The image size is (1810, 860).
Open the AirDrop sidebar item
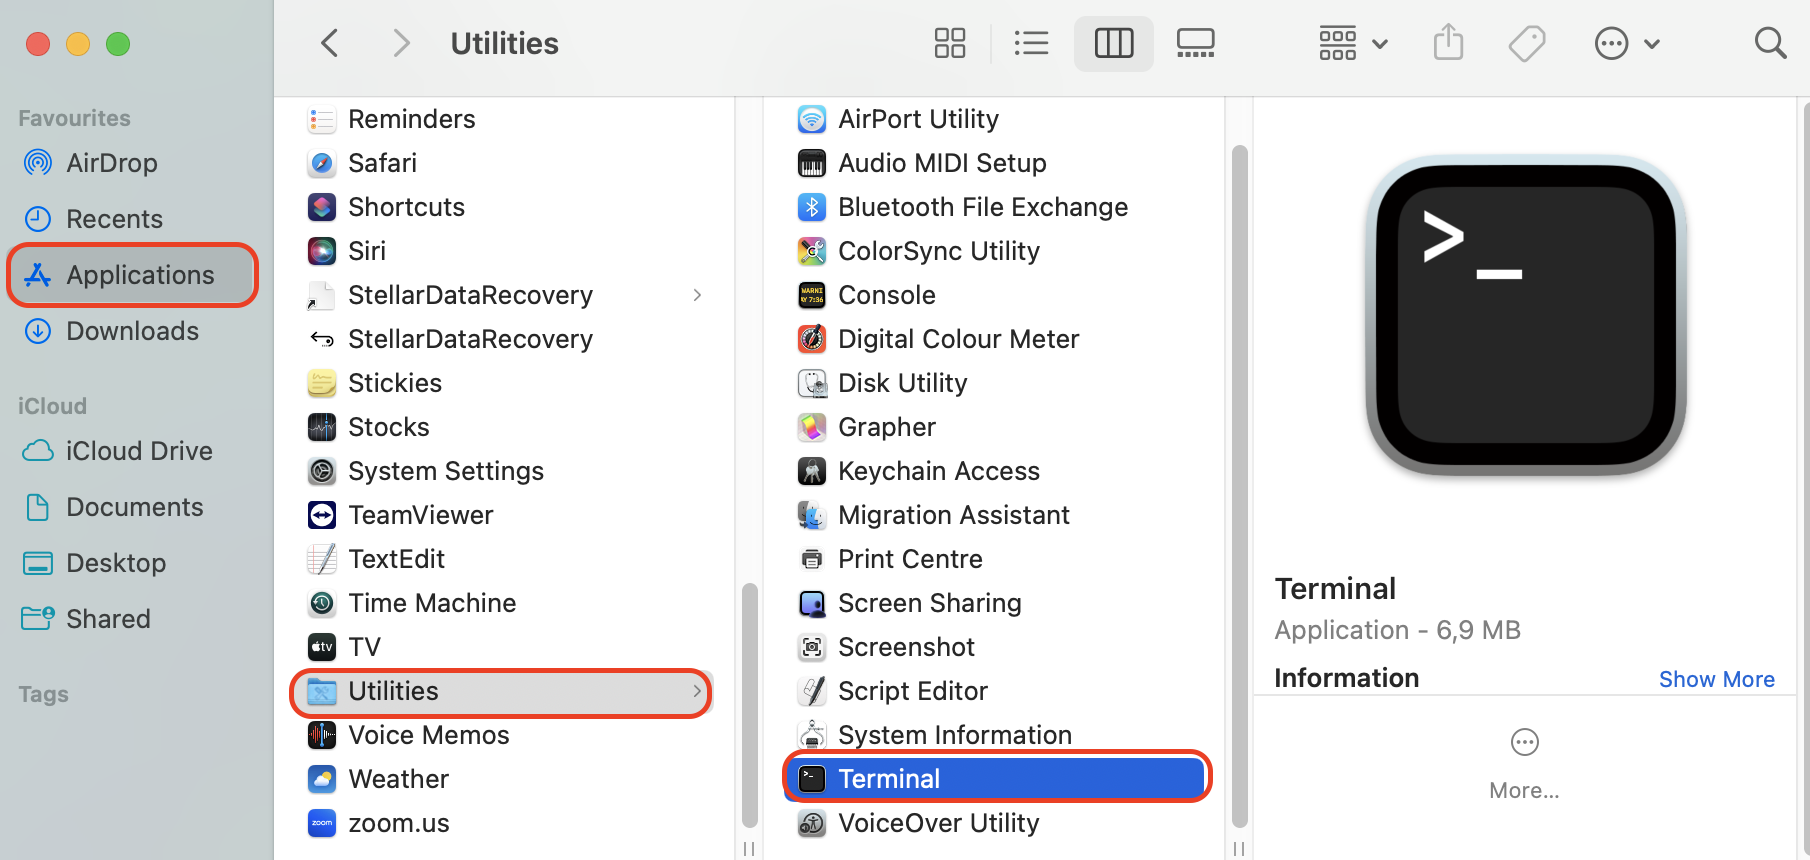point(111,162)
